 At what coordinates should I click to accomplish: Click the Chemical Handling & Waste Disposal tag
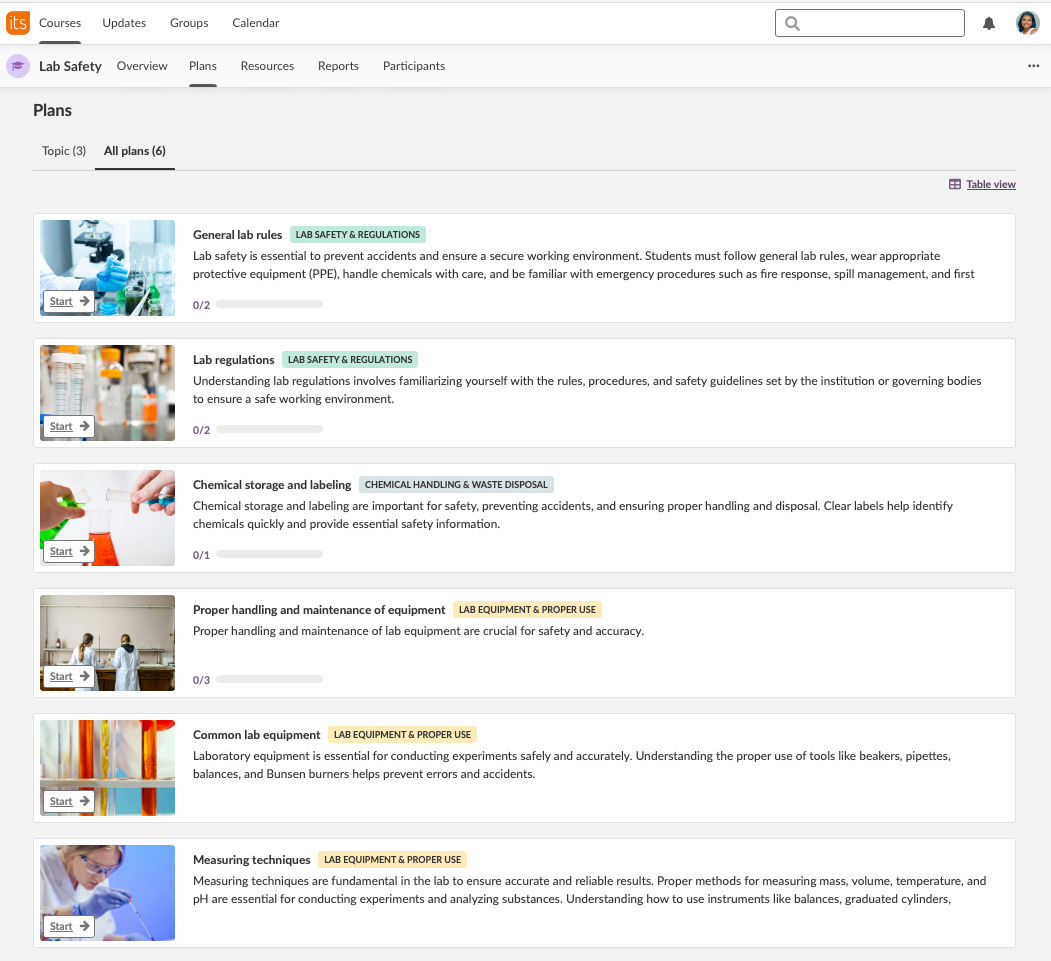pos(456,485)
